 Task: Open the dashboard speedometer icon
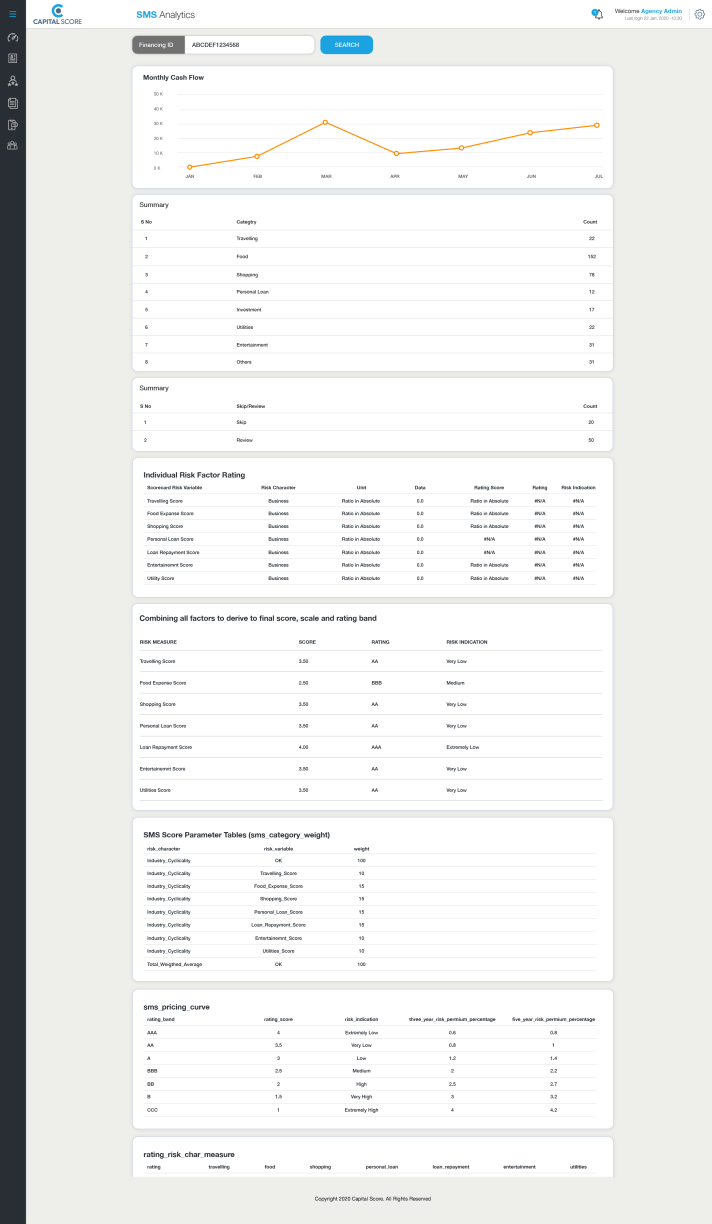(13, 37)
